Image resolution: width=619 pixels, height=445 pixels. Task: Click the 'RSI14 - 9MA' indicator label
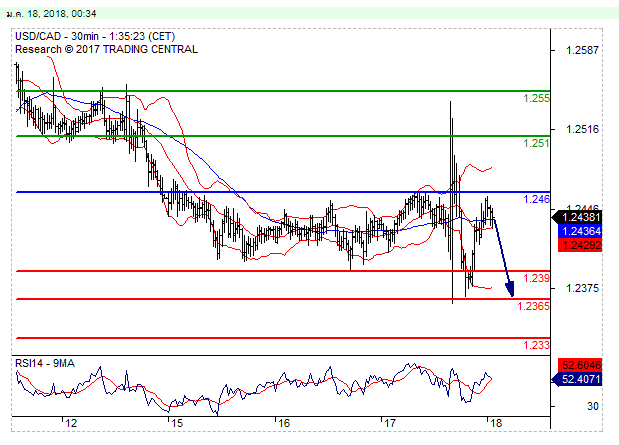[45, 363]
